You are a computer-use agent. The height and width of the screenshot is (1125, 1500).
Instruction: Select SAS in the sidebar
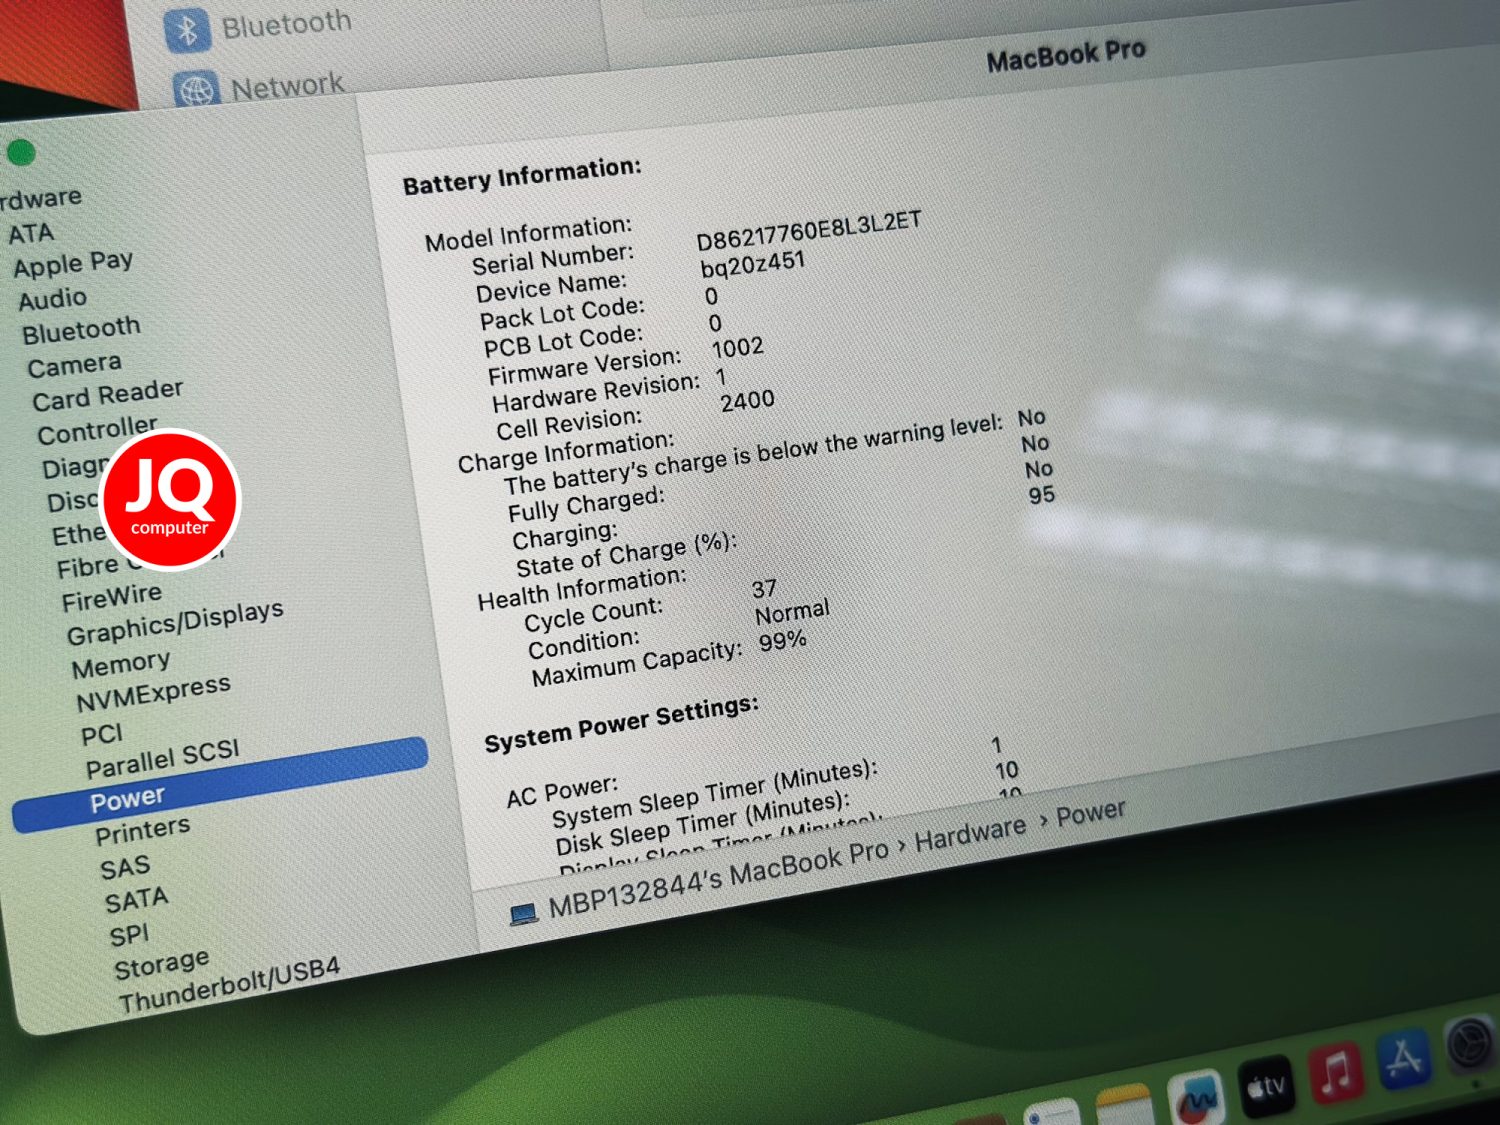(125, 868)
